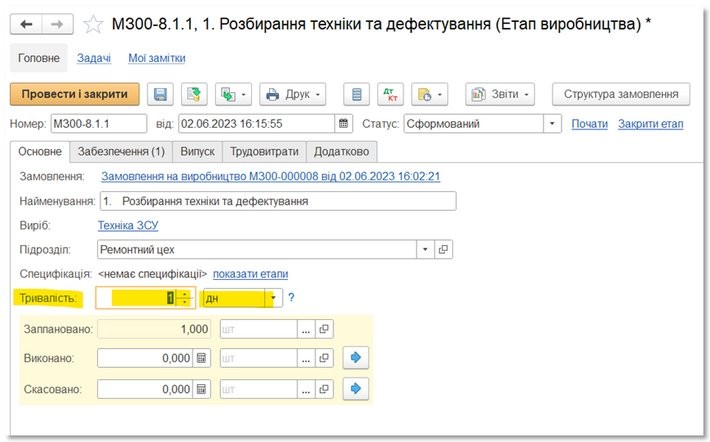Expand the Звіти reports dropdown
Viewport: 710px width, 442px height.
pos(499,95)
